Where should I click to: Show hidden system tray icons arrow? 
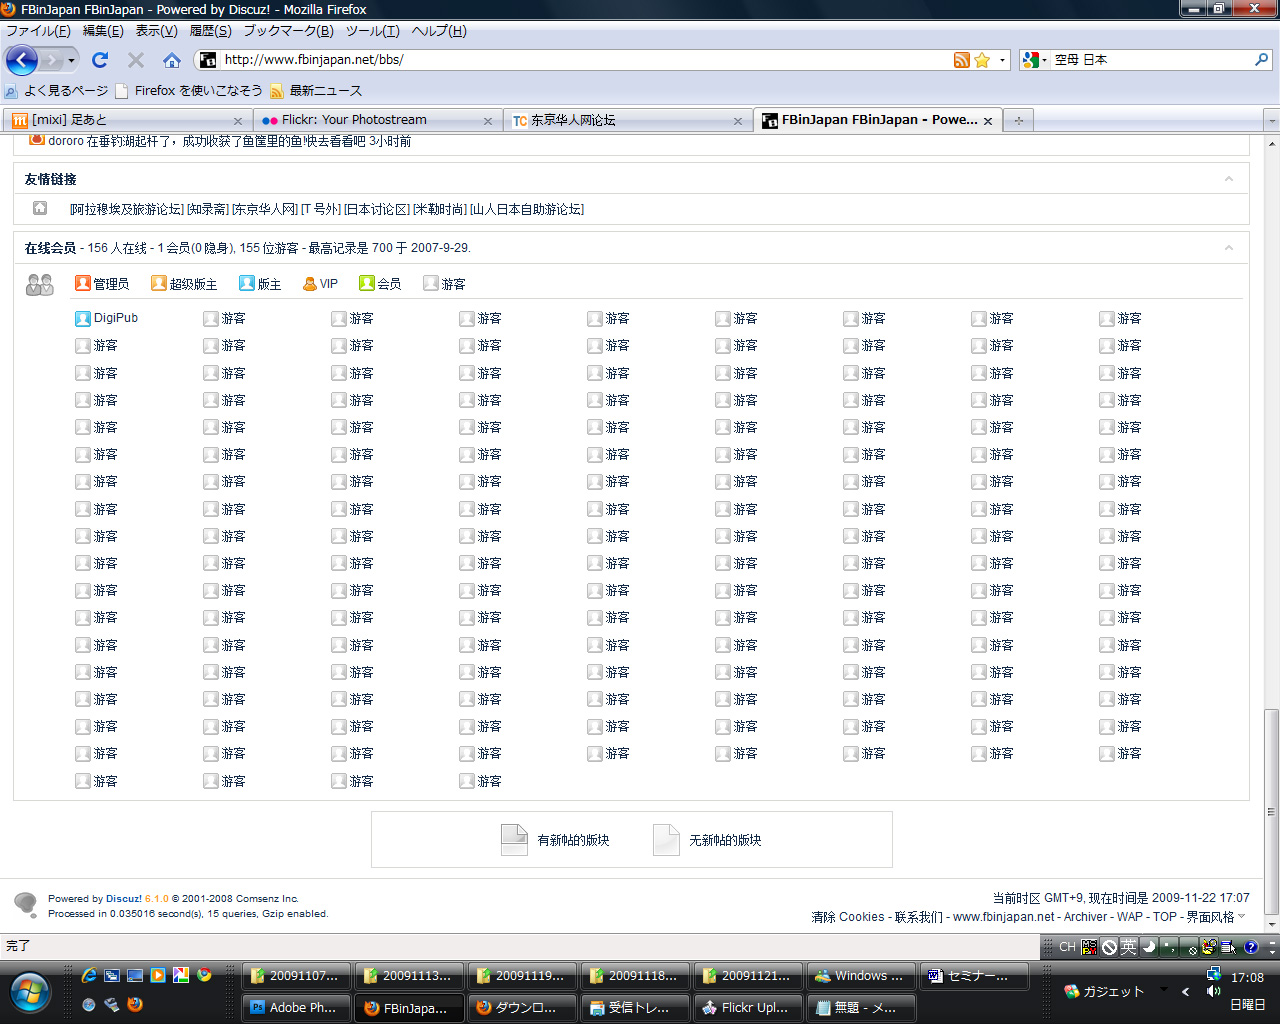1185,992
